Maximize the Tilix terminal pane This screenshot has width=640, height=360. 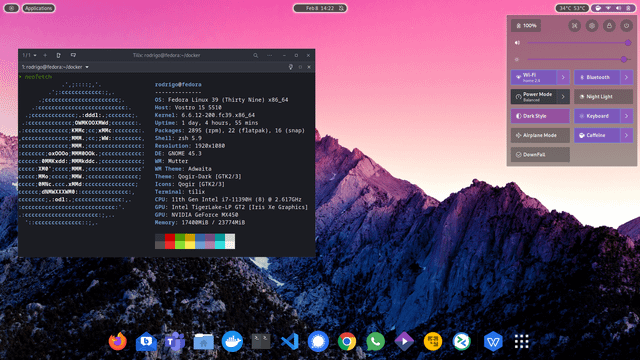pyautogui.click(x=300, y=67)
